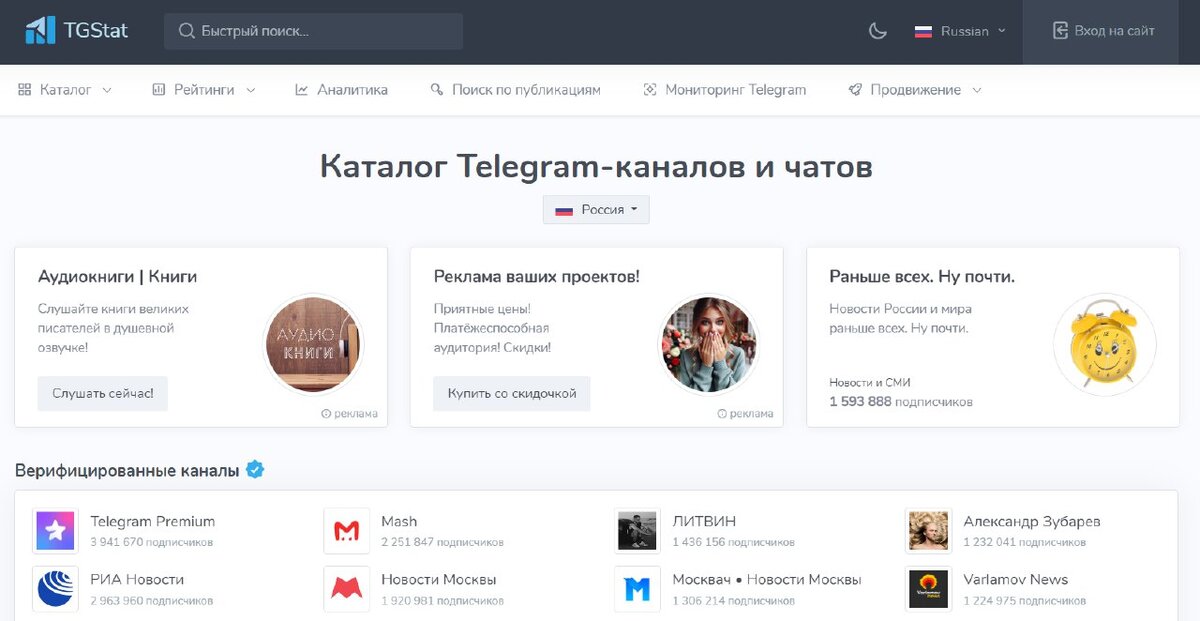Open the Александр Зубарев channel name

(x=1032, y=521)
